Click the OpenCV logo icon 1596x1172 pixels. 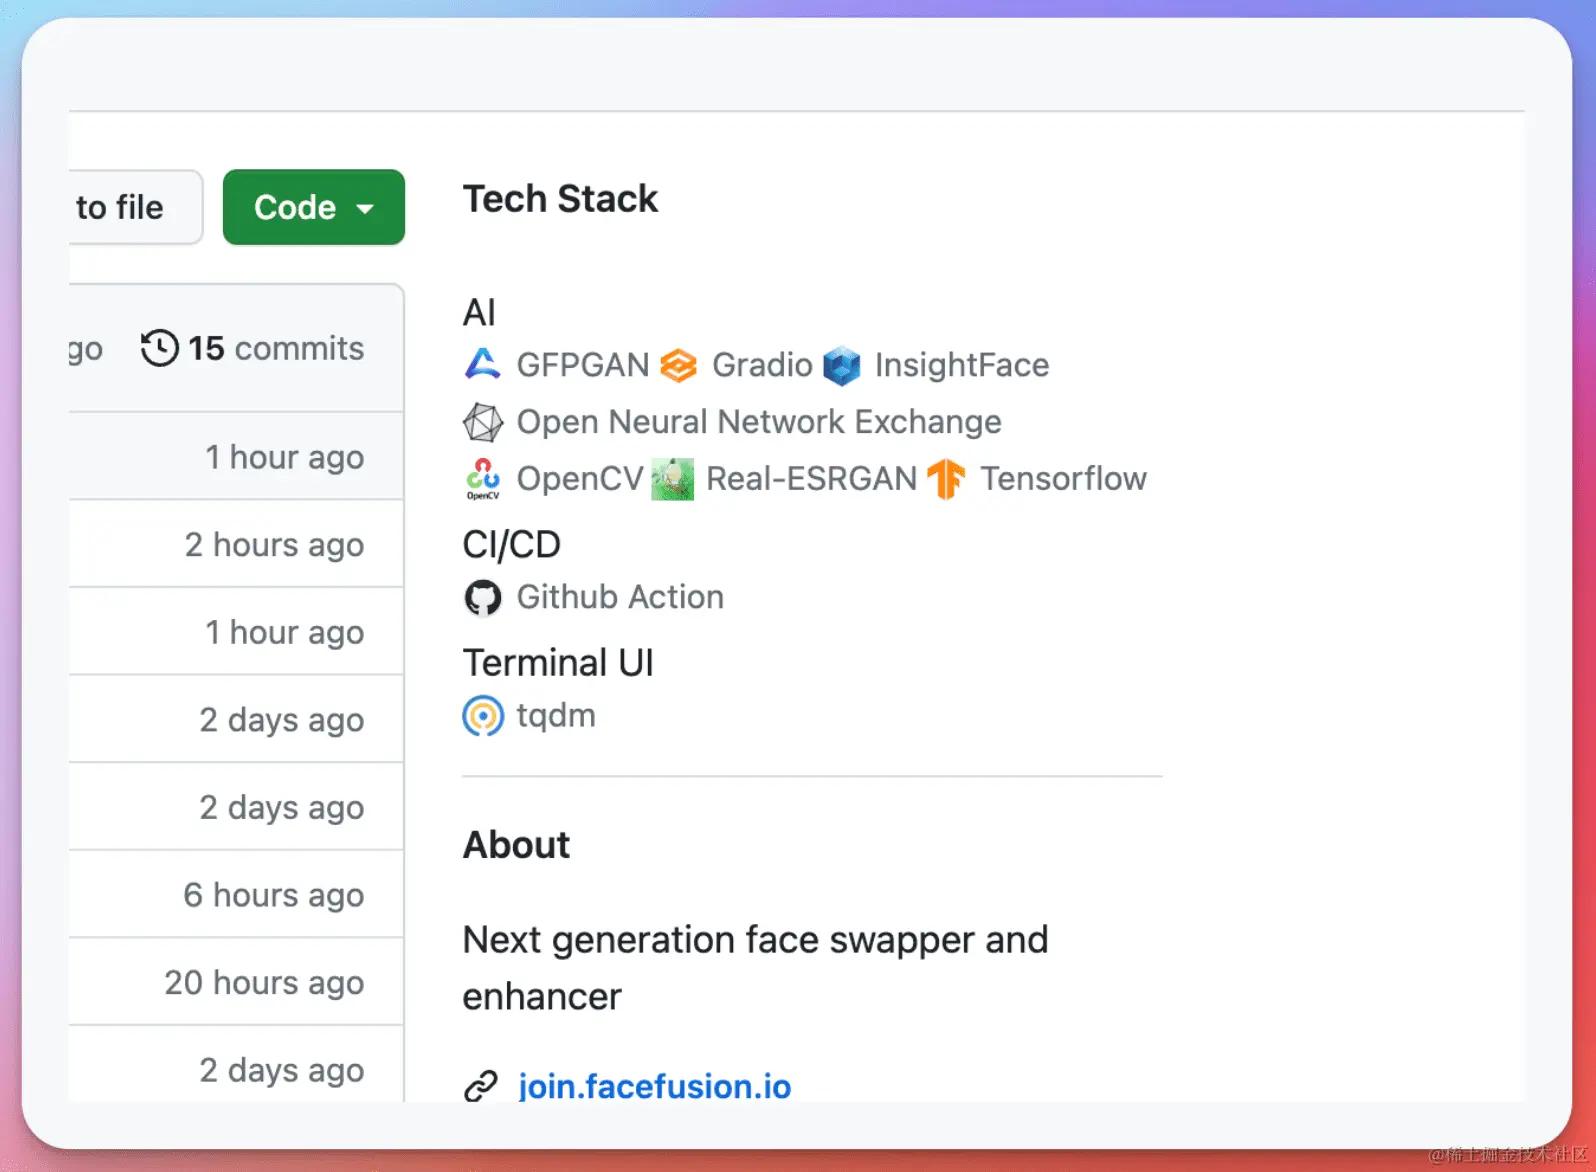coord(483,479)
